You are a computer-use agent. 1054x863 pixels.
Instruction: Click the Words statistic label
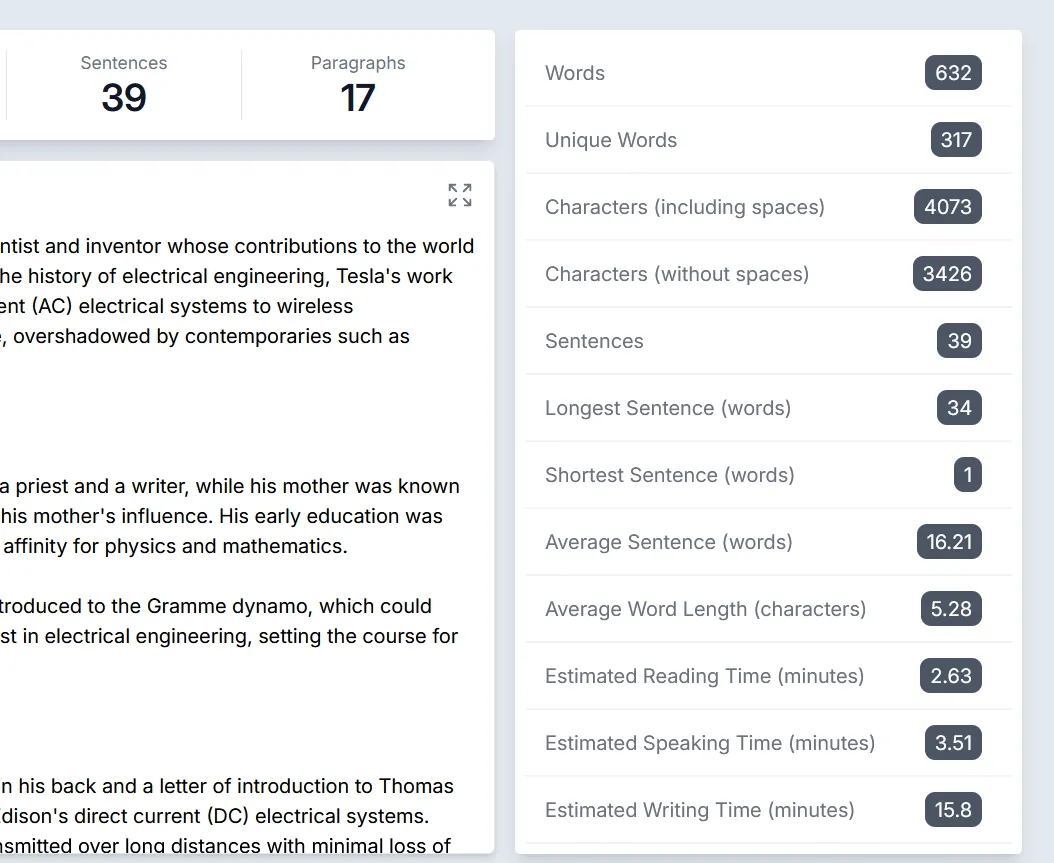[x=574, y=72]
